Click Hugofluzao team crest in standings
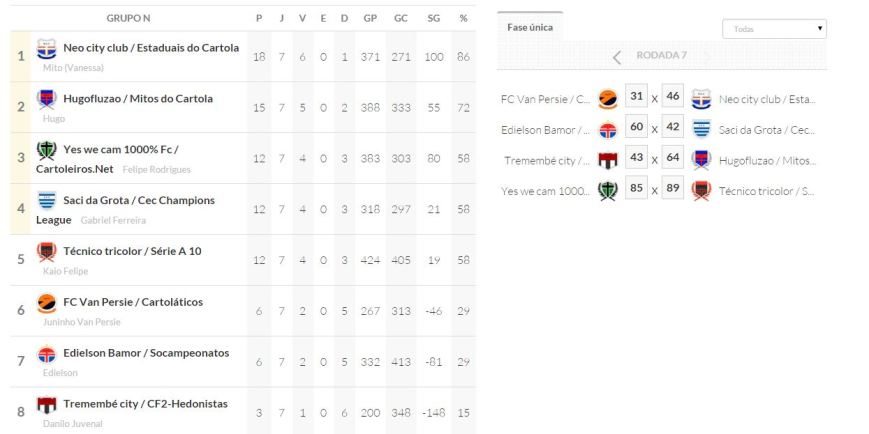The image size is (869, 434). pos(47,99)
